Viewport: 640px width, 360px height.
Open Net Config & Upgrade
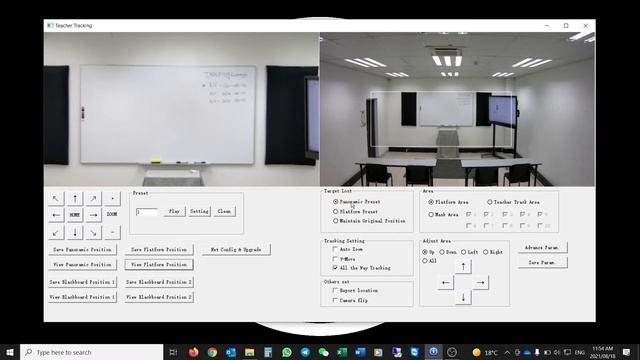[x=236, y=249]
